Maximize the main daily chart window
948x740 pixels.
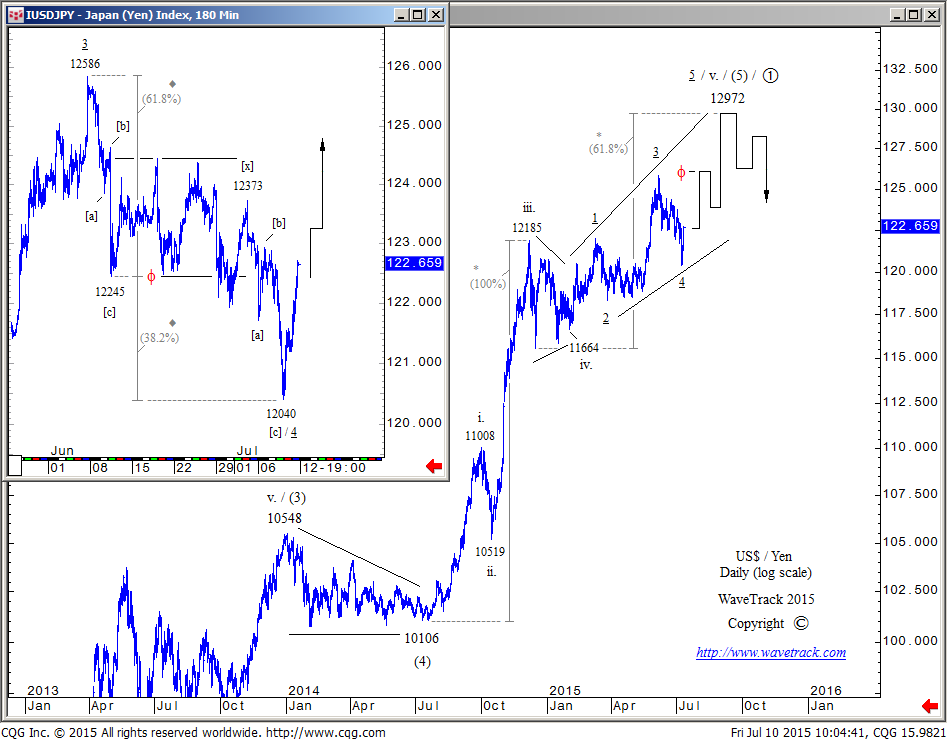[x=916, y=15]
